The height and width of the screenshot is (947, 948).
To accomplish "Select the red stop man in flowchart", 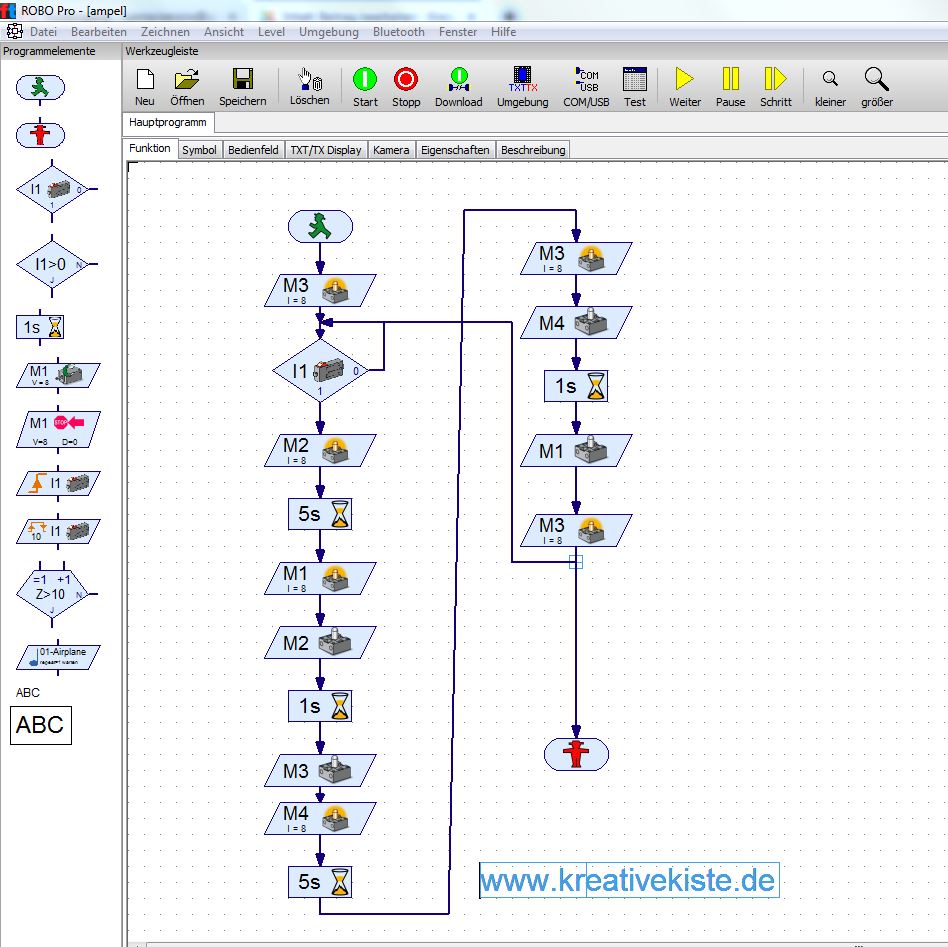I will (576, 754).
